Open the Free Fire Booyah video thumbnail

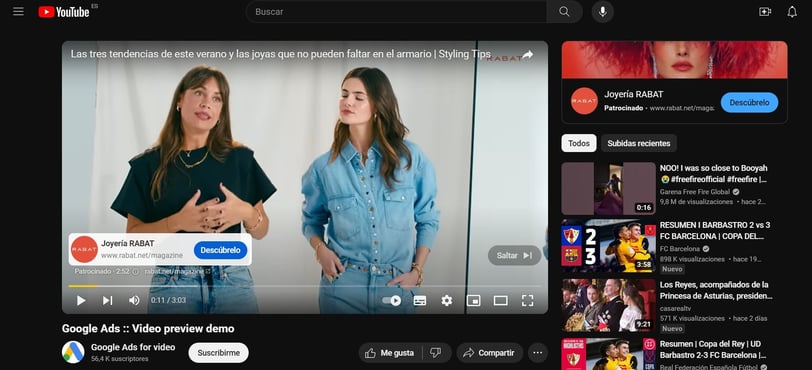pos(608,189)
